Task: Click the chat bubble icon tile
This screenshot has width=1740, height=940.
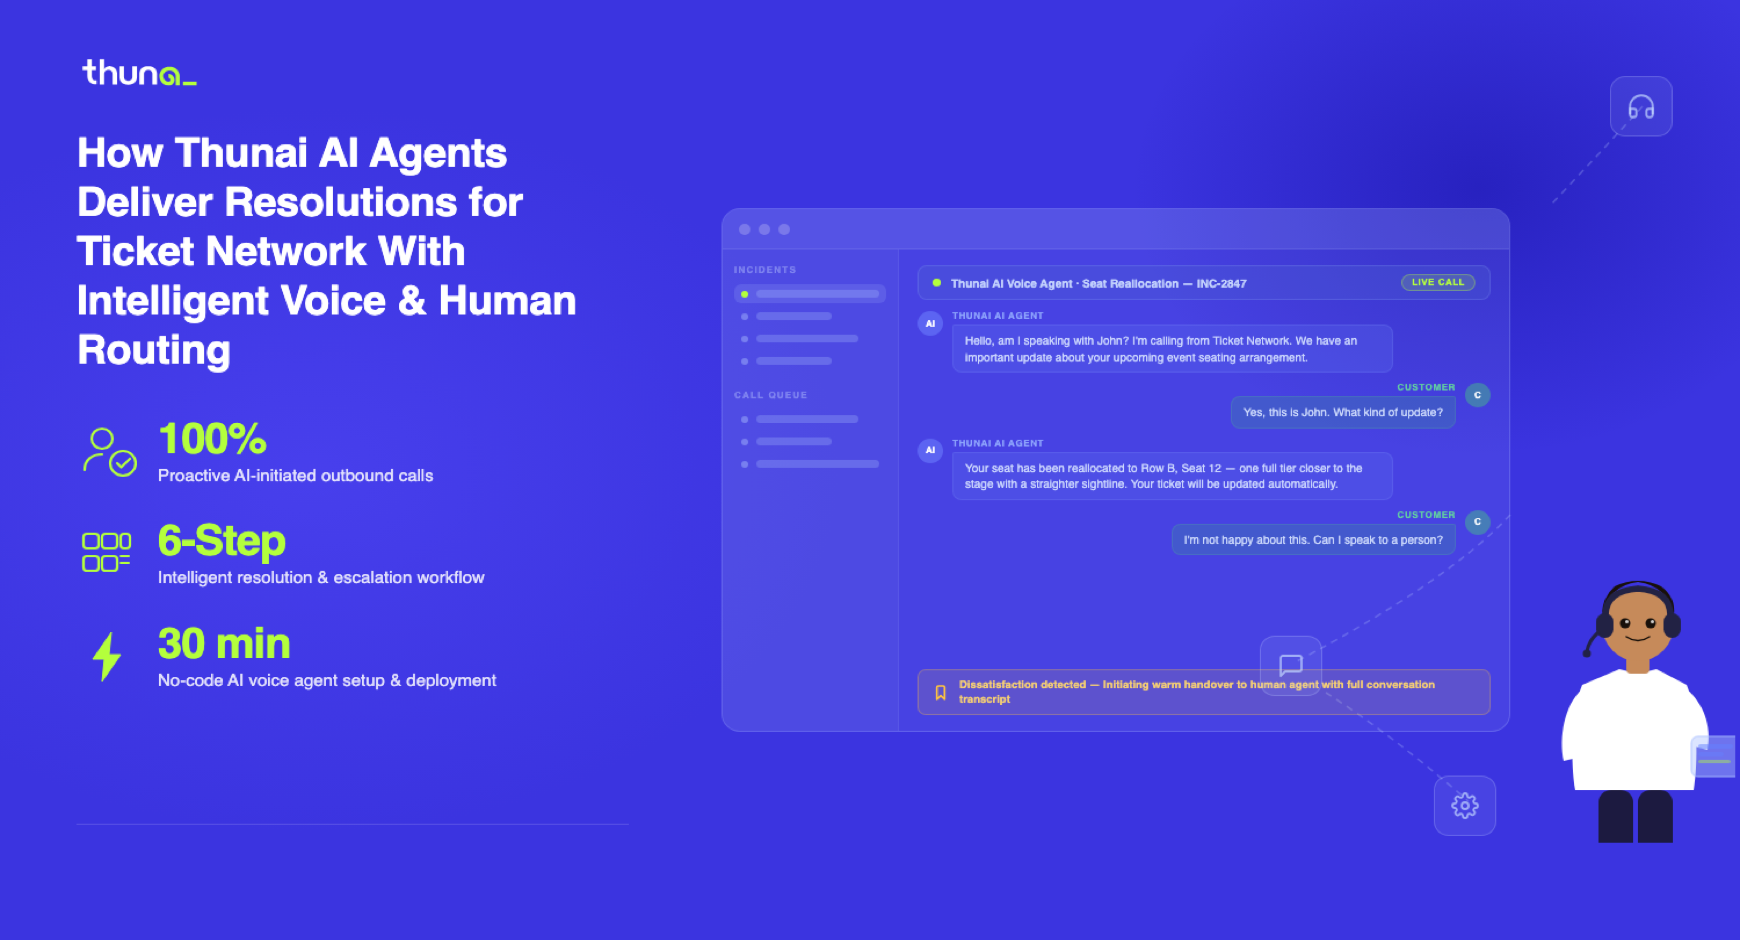Action: coord(1291,665)
